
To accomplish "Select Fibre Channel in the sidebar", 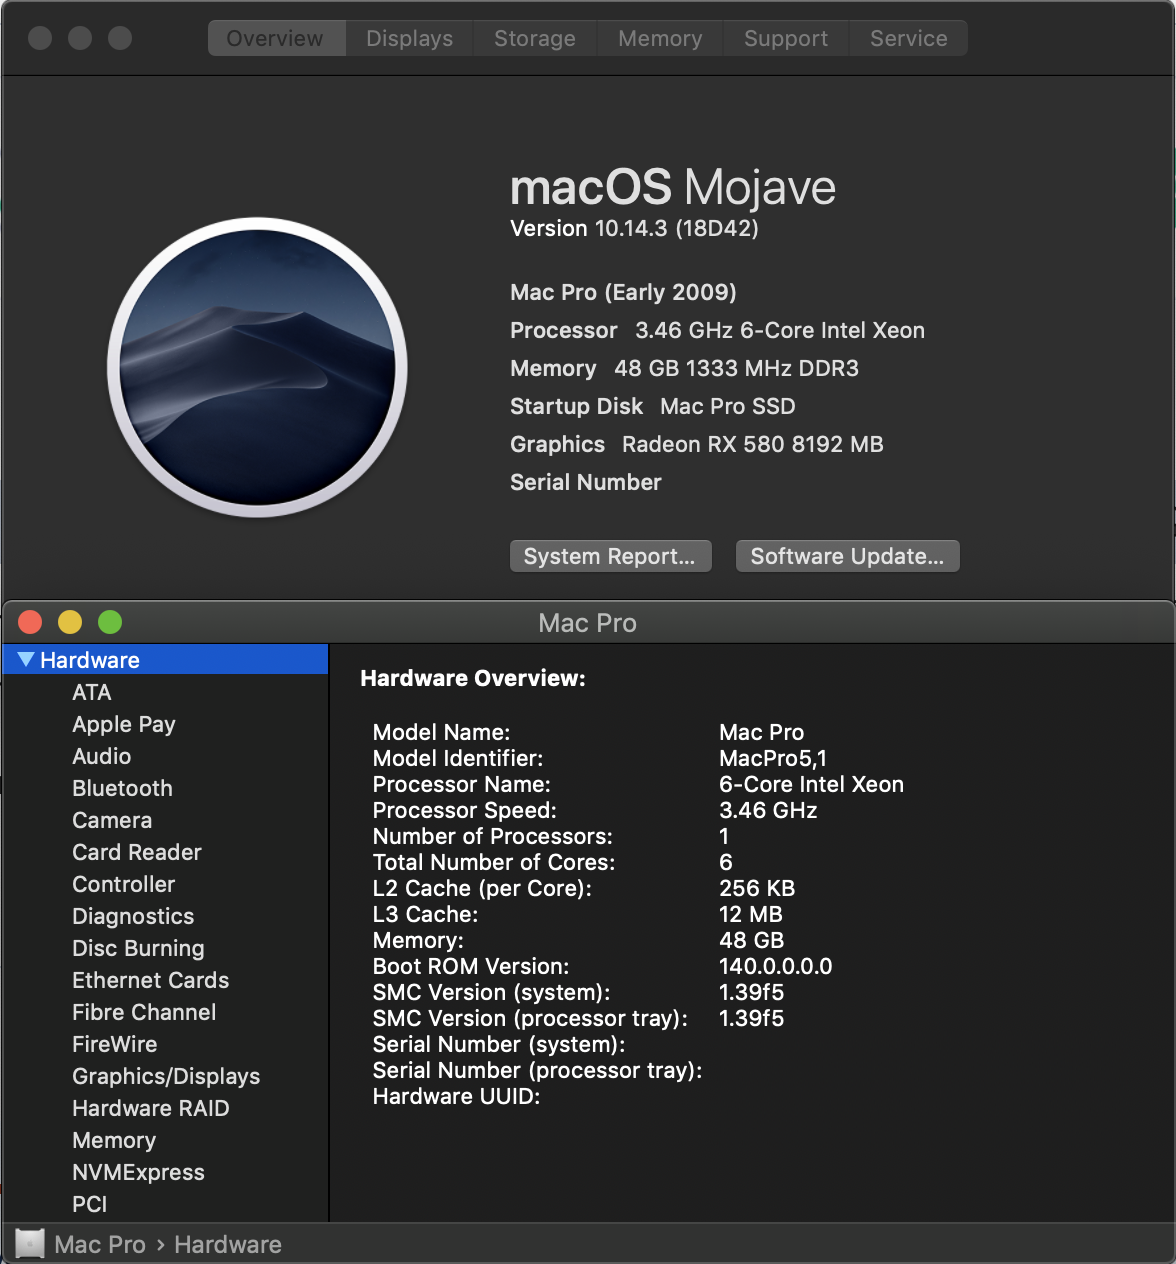I will (144, 1012).
